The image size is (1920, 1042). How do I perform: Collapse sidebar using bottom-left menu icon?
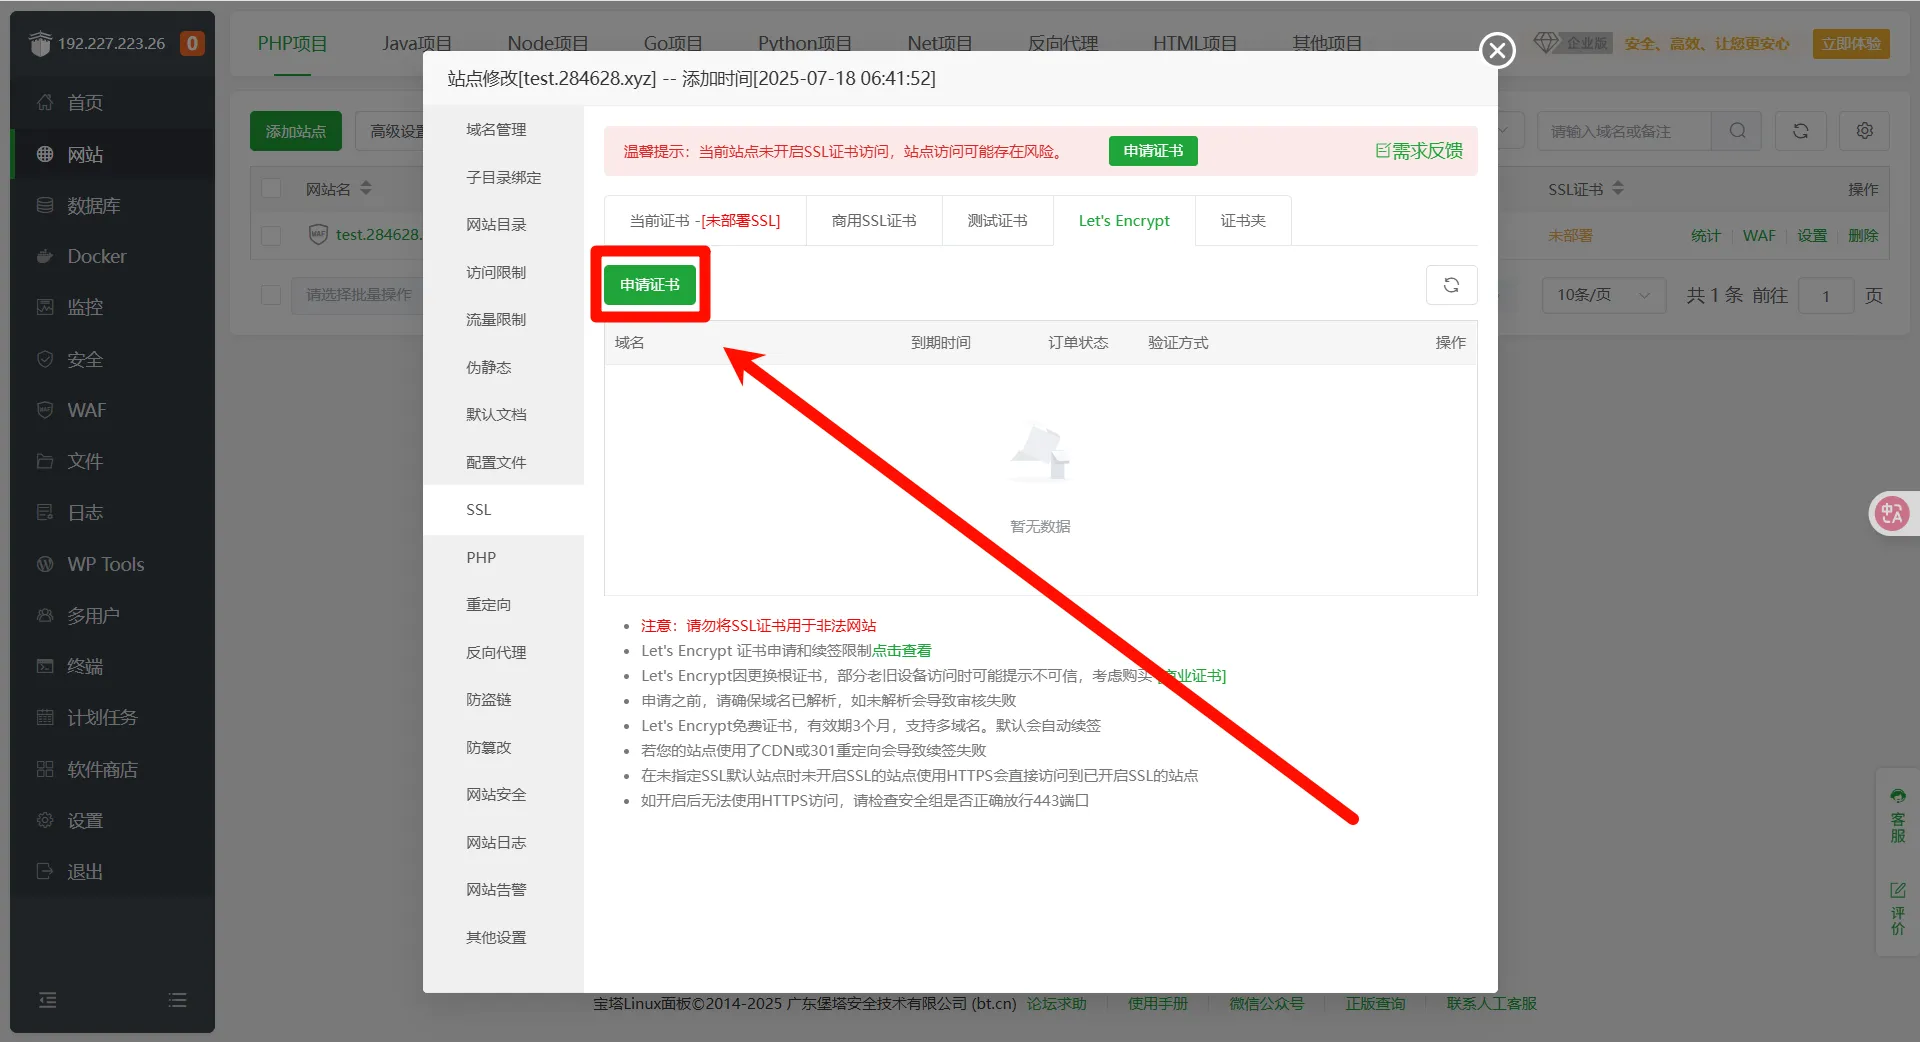tap(47, 1000)
